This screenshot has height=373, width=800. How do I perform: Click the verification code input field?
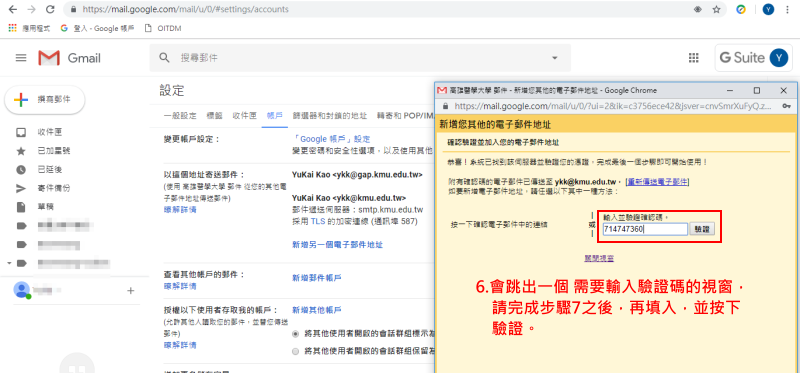(645, 230)
